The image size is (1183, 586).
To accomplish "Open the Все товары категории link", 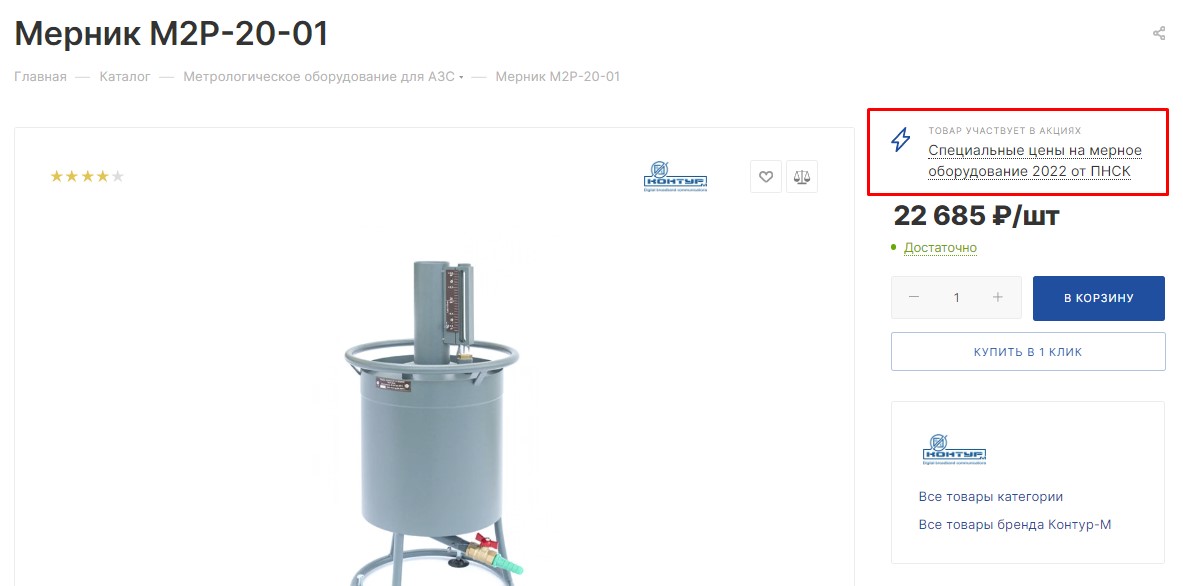I will click(x=991, y=497).
